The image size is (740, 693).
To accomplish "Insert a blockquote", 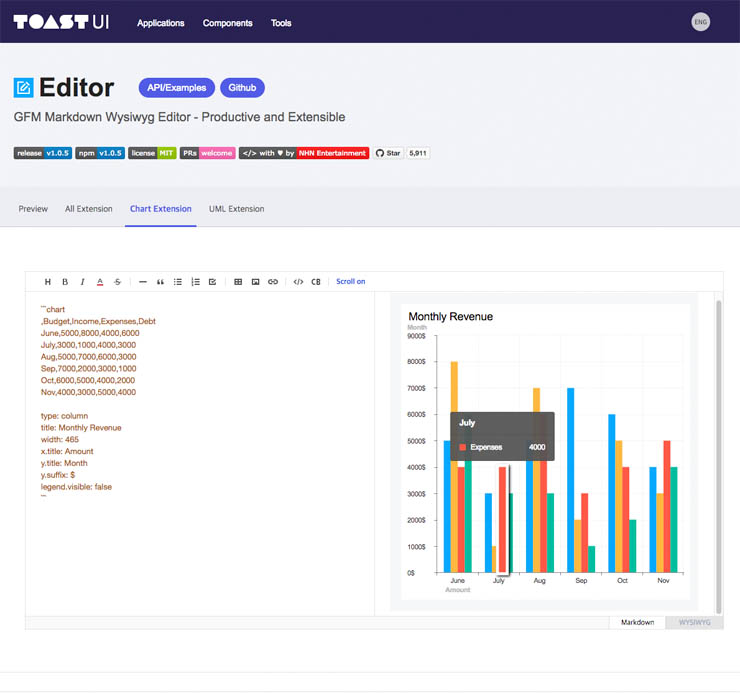I will tap(160, 282).
